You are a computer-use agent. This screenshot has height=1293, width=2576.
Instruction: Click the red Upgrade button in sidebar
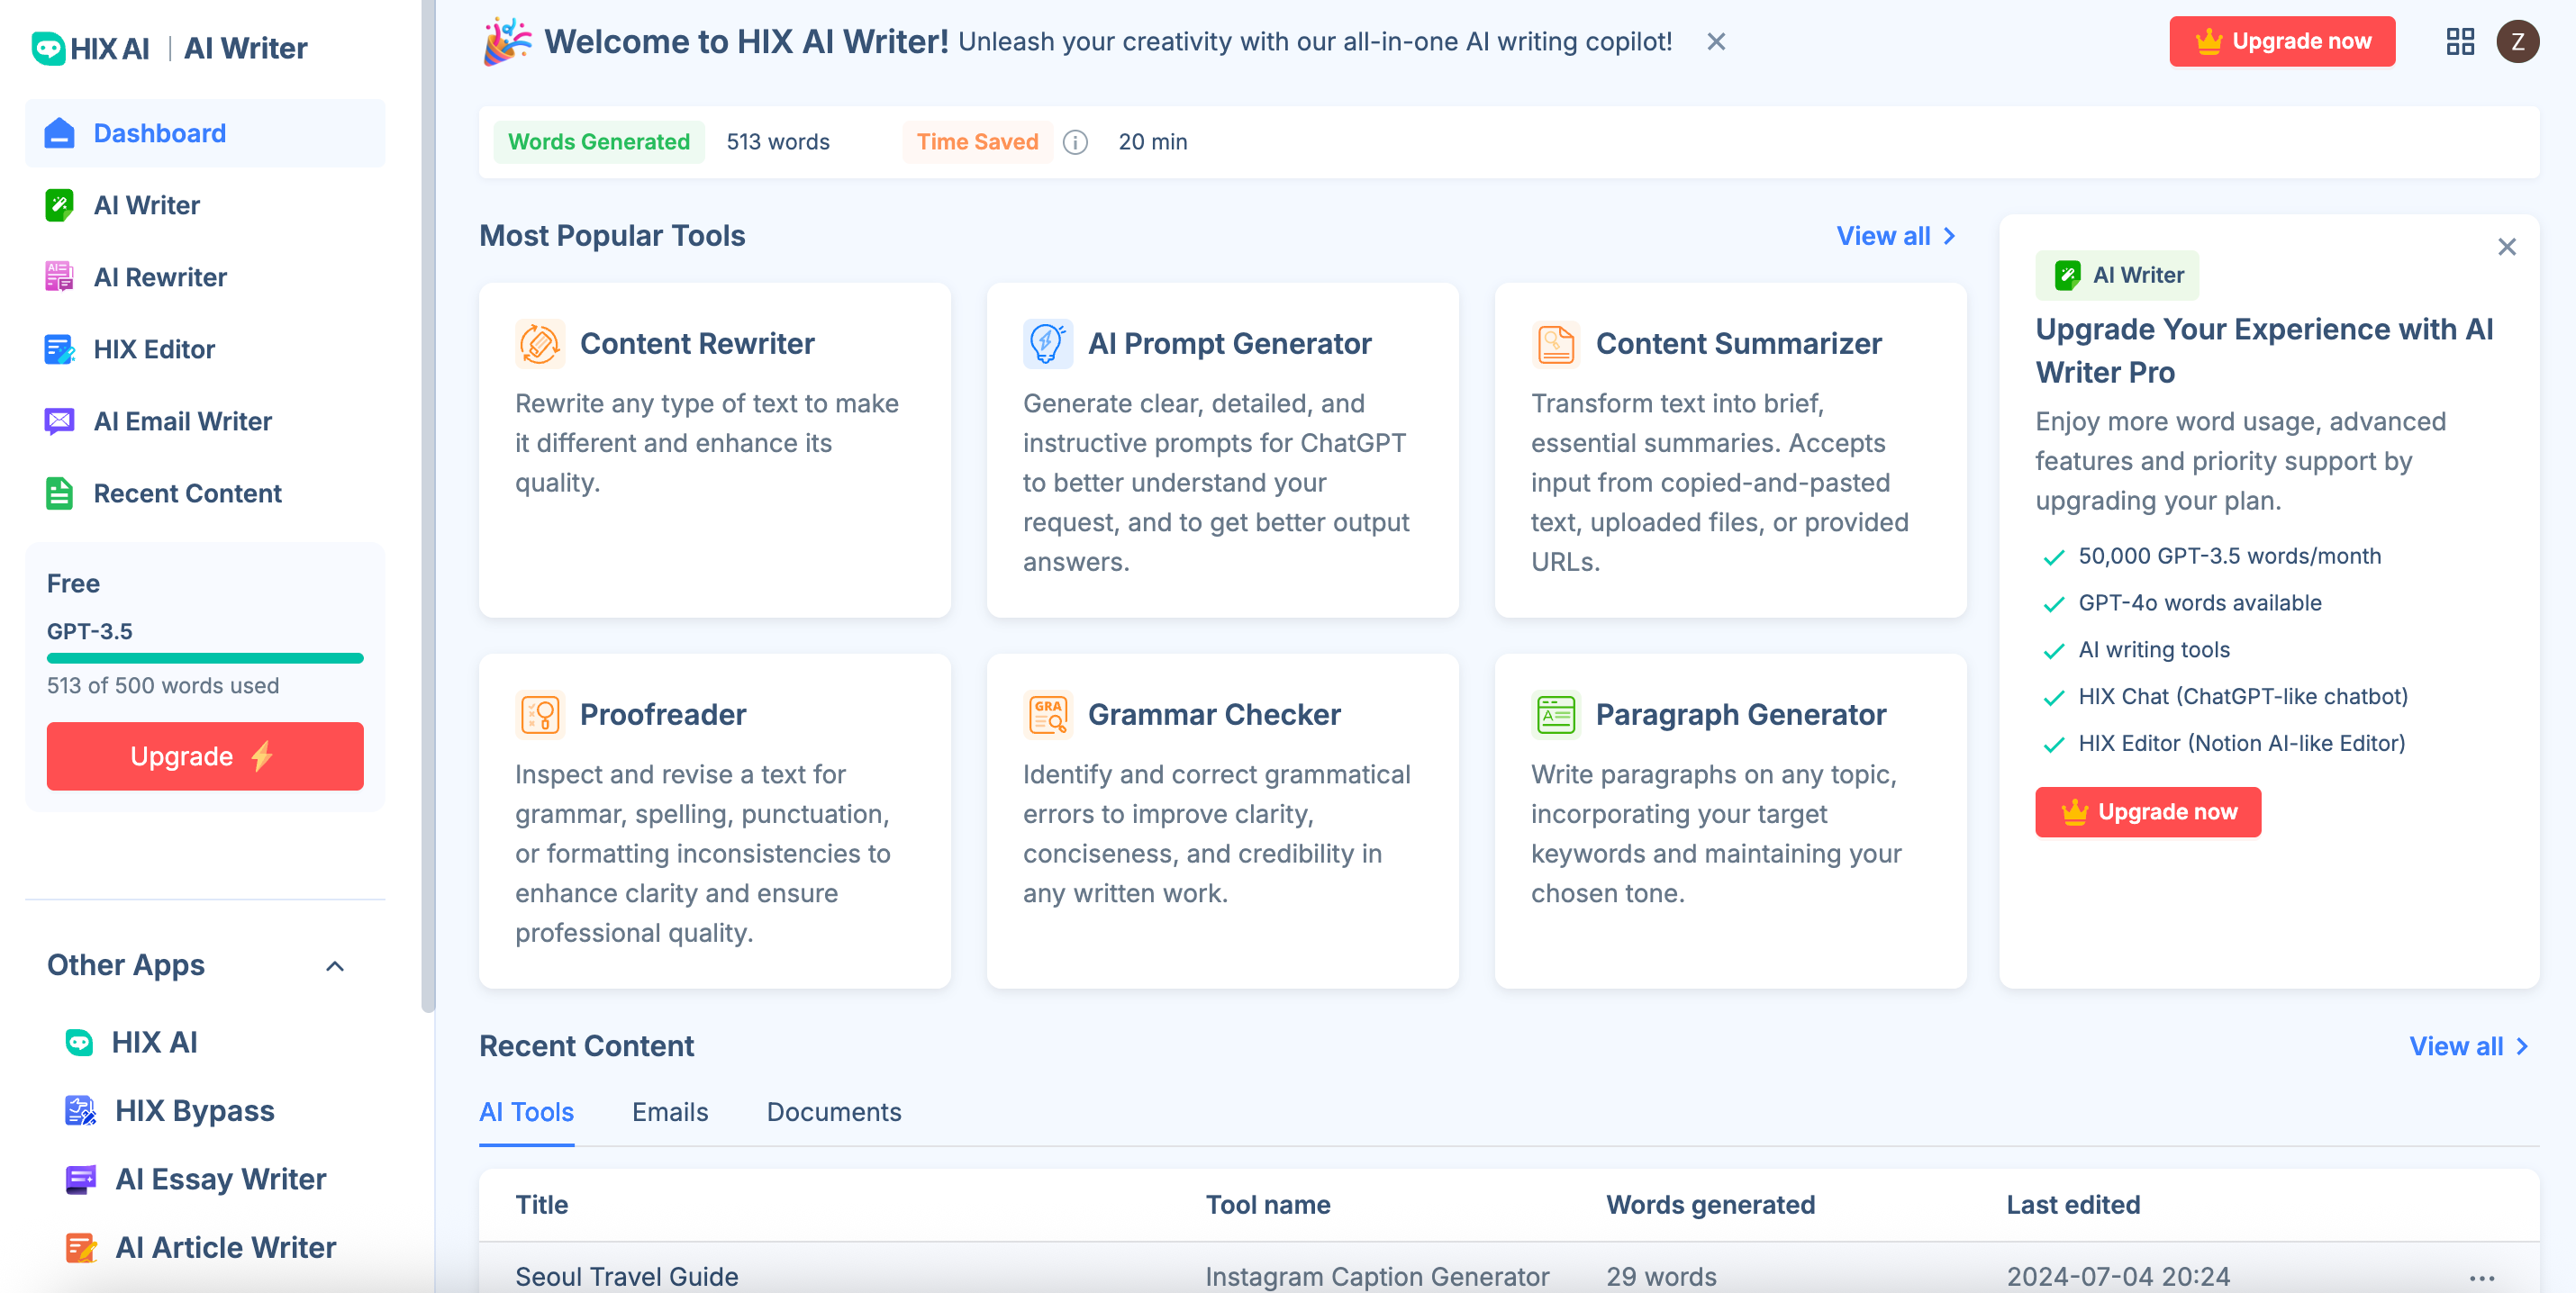pyautogui.click(x=205, y=756)
